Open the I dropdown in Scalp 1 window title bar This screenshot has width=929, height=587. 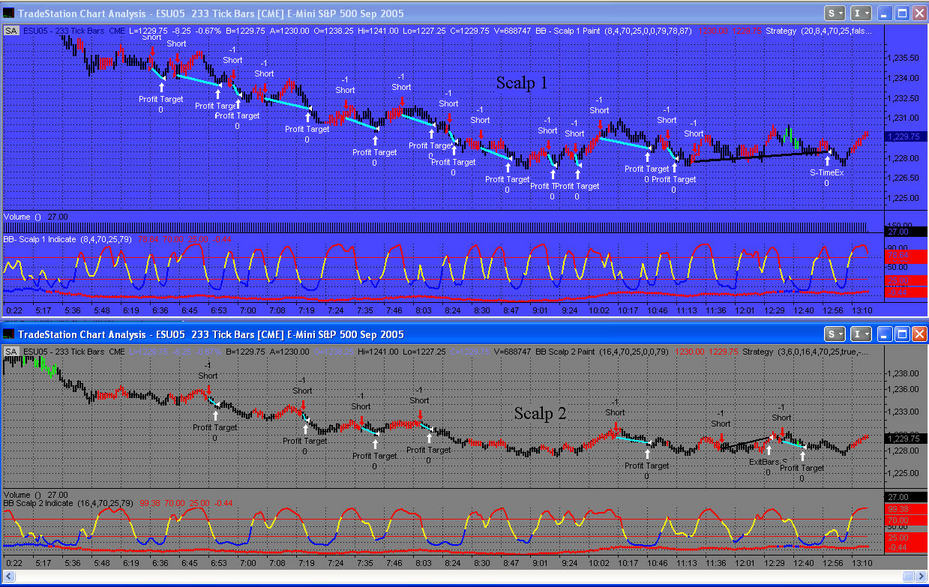pos(860,13)
